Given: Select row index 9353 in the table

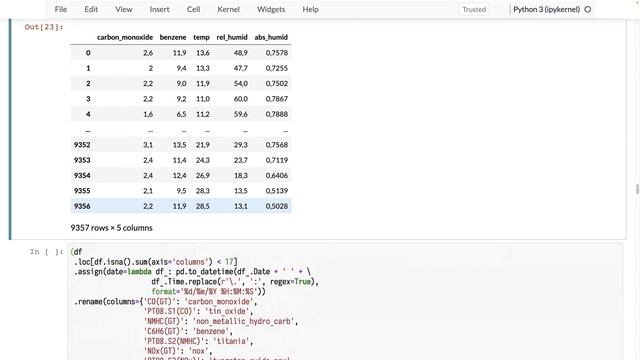Looking at the screenshot, I should point(82,160).
